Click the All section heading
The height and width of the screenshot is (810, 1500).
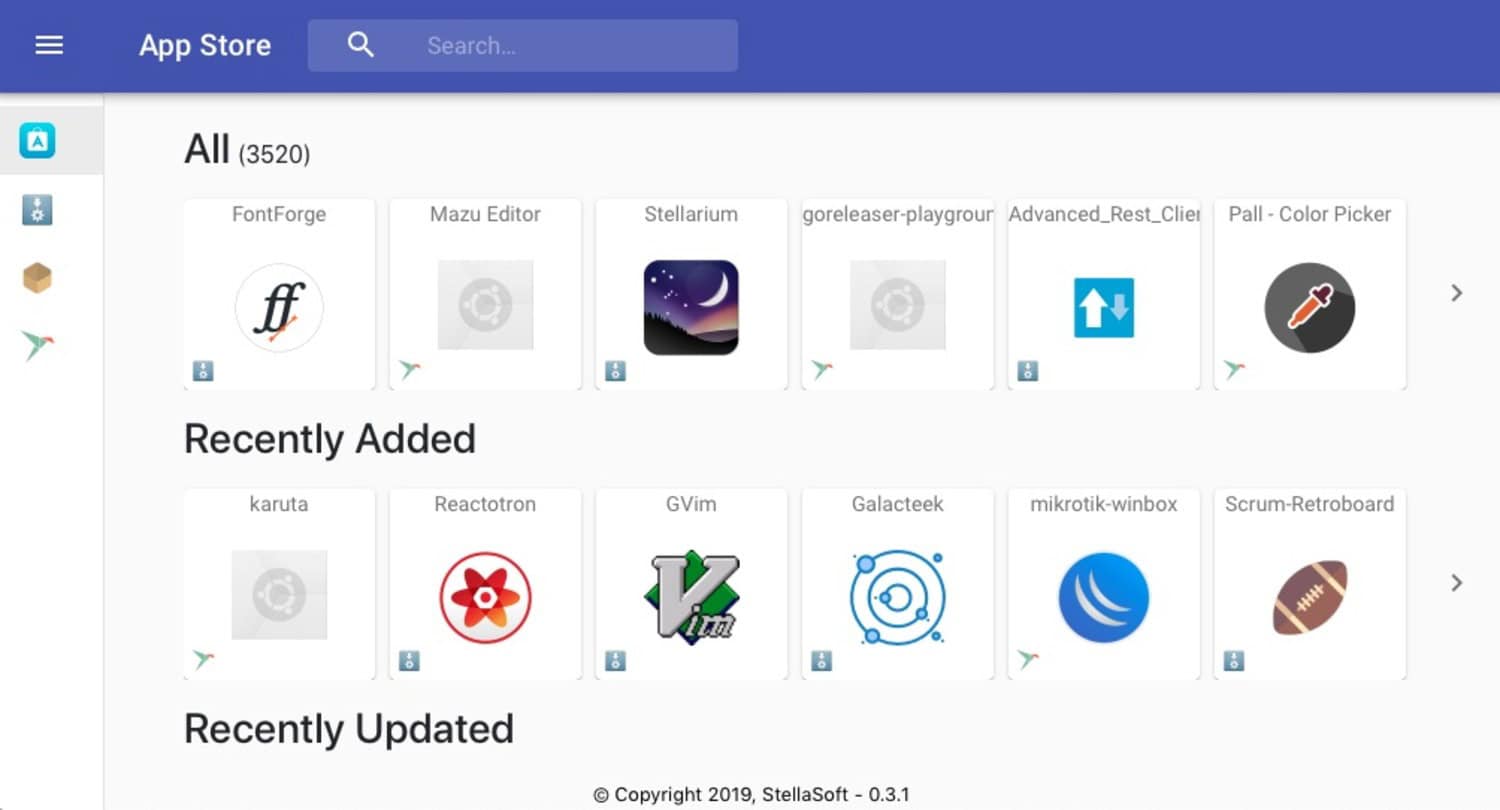tap(207, 150)
